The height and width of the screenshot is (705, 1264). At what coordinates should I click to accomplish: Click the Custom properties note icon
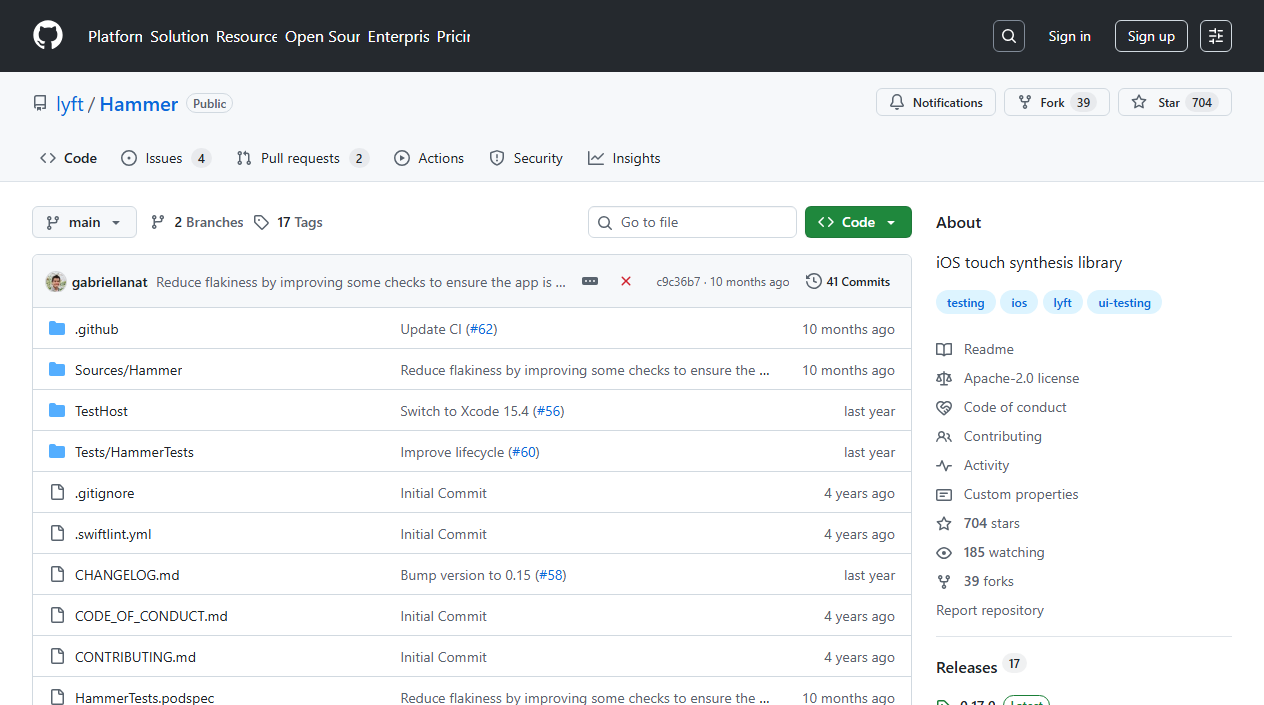(x=944, y=494)
